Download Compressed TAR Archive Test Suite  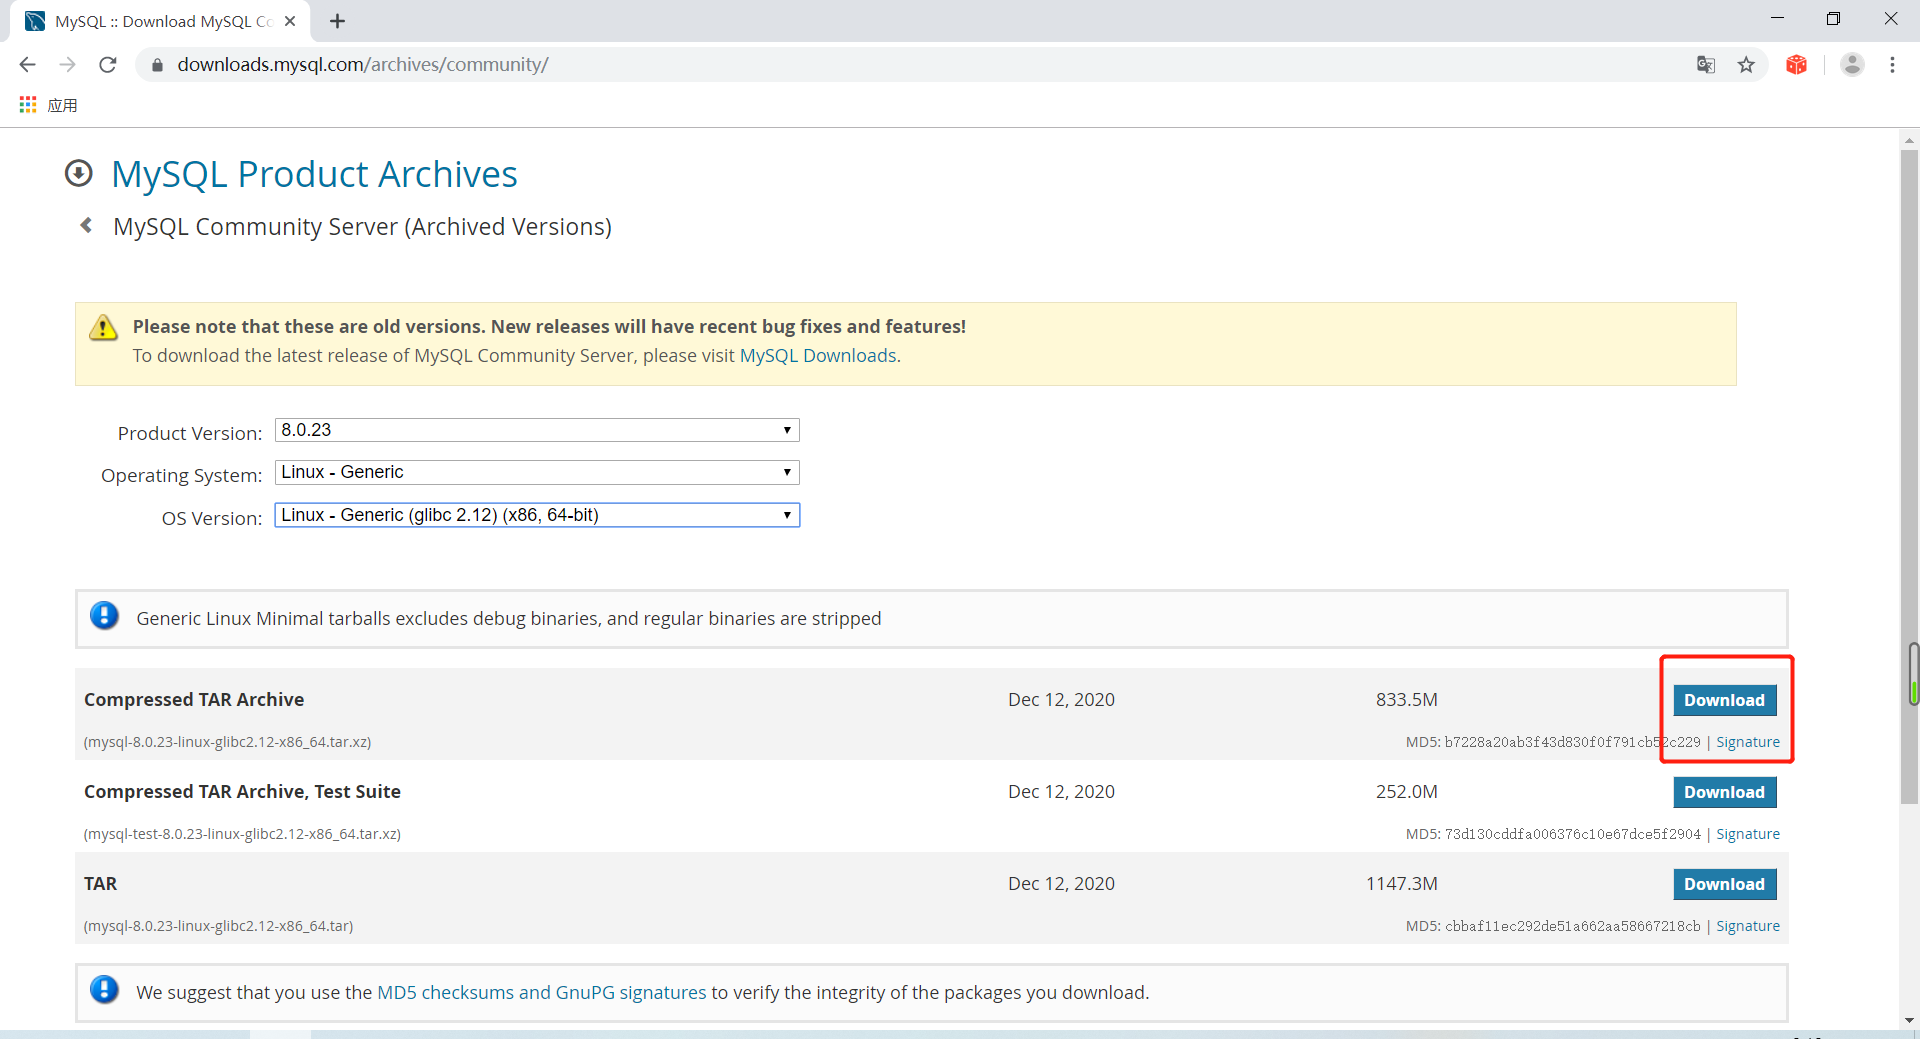(1724, 792)
